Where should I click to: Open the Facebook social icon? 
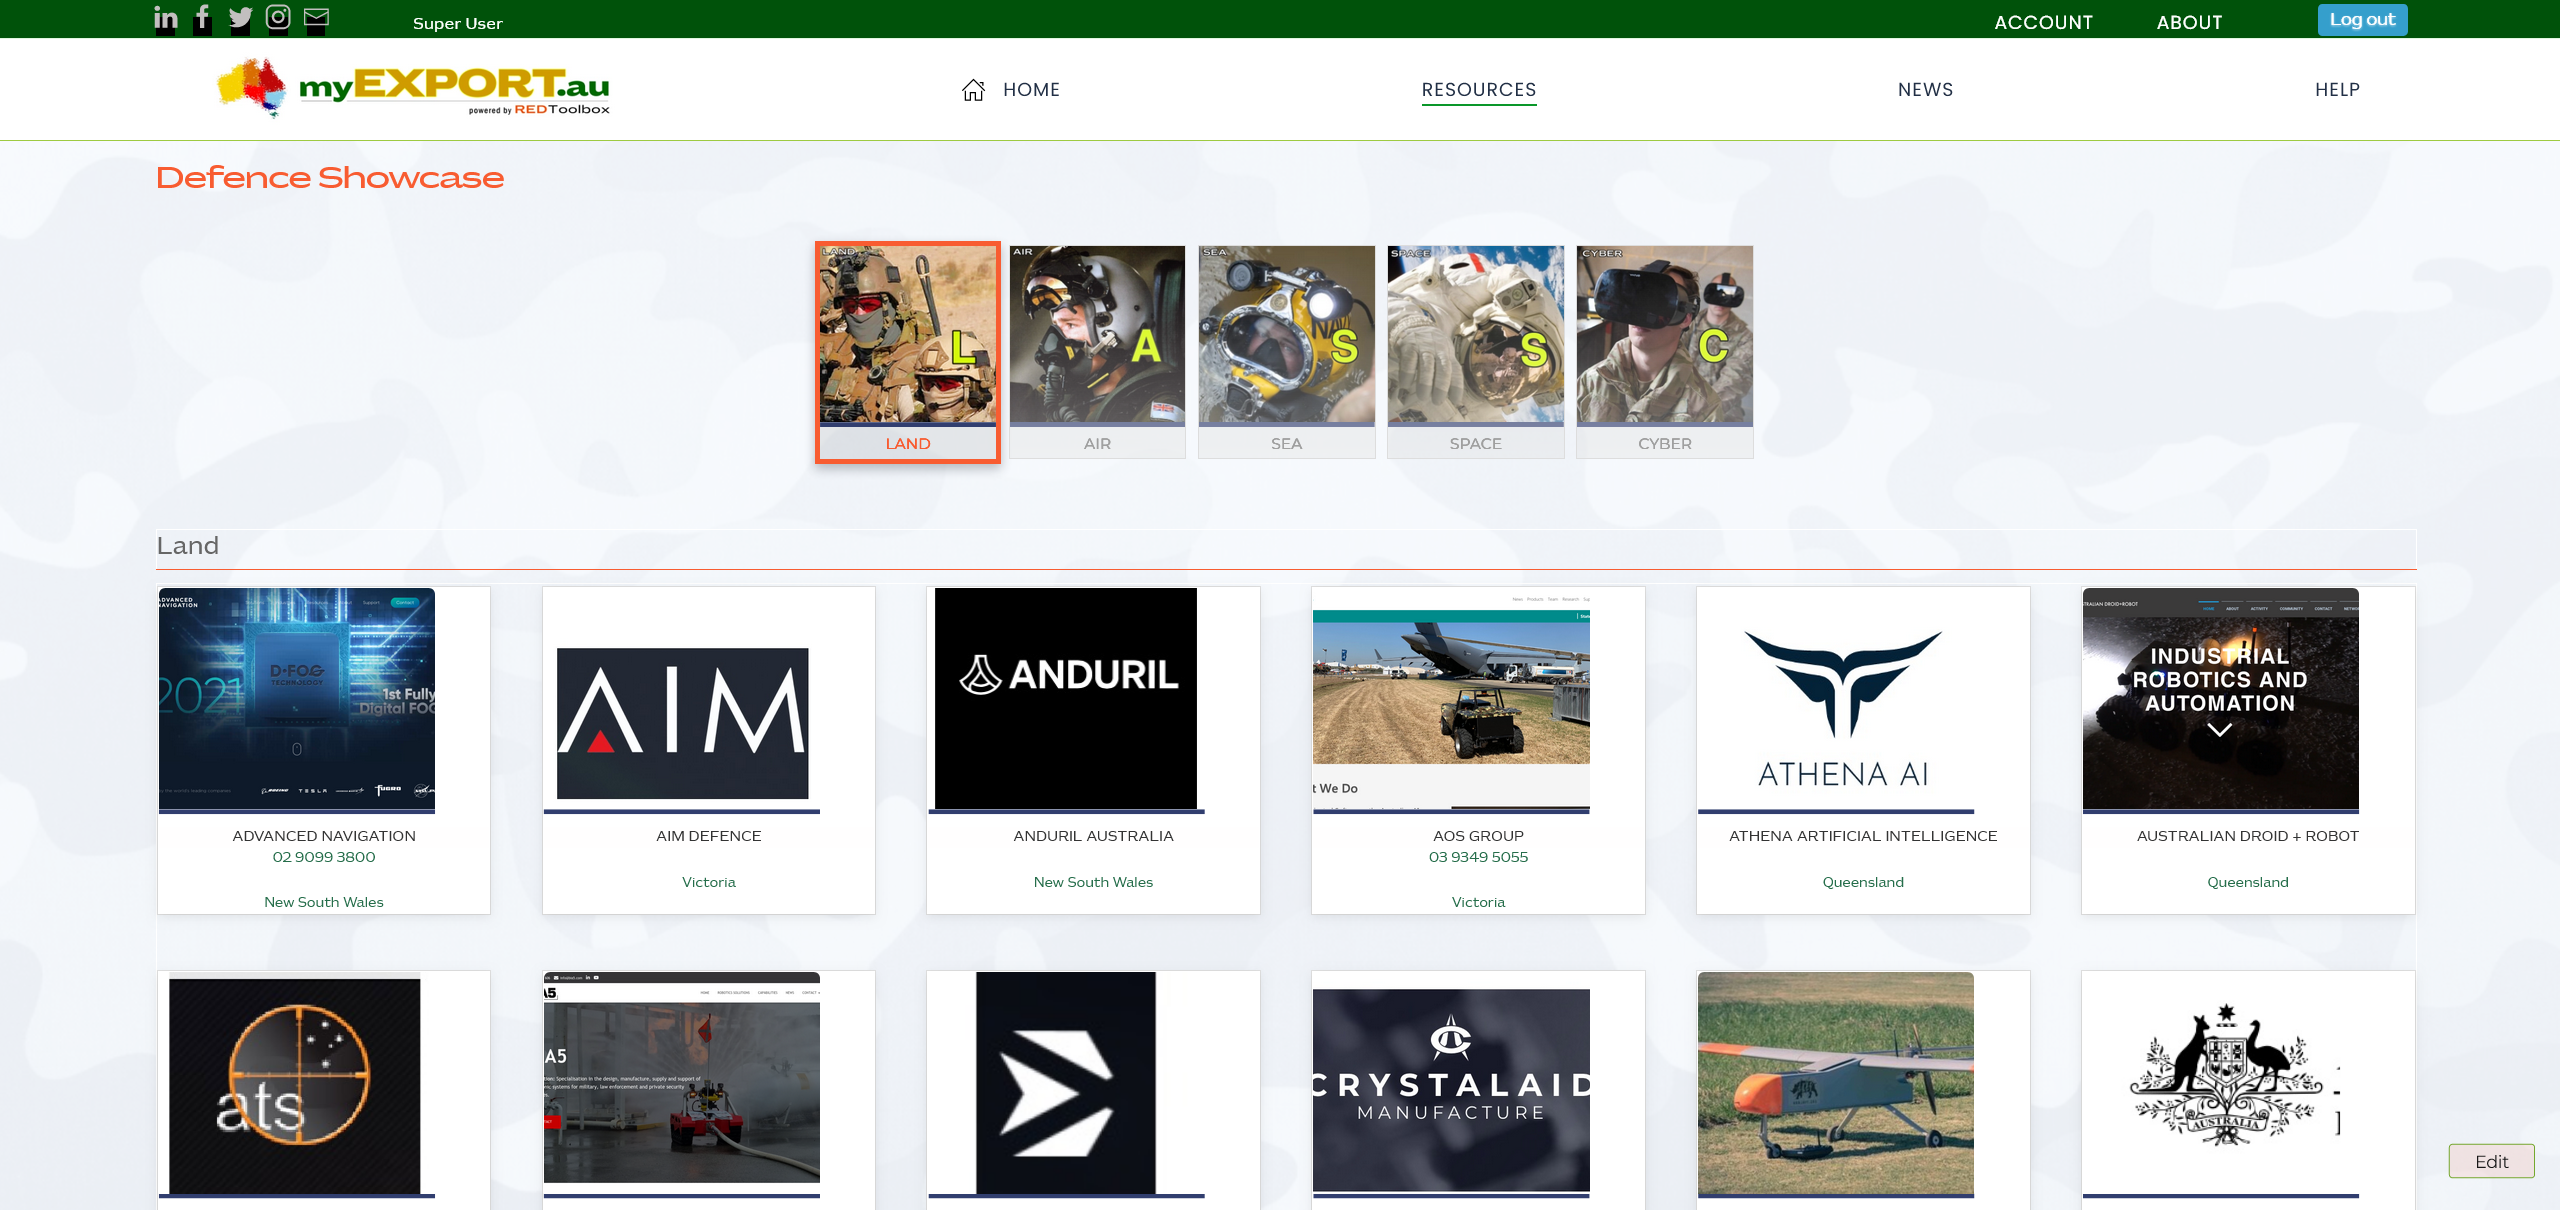203,18
